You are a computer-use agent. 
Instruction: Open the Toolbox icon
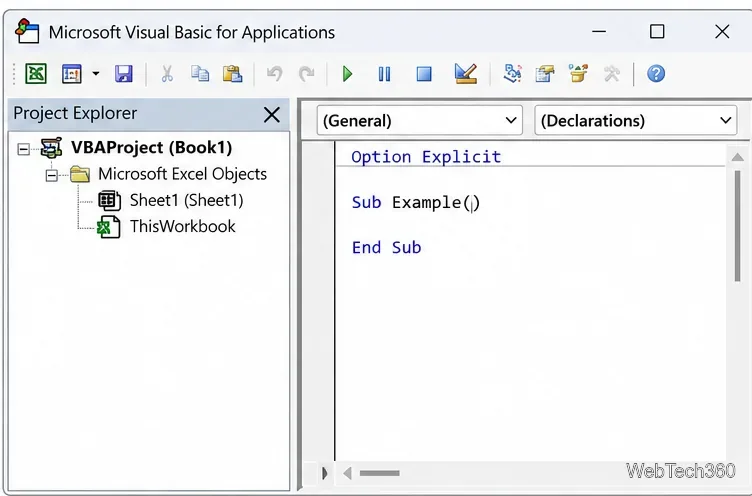(x=611, y=74)
